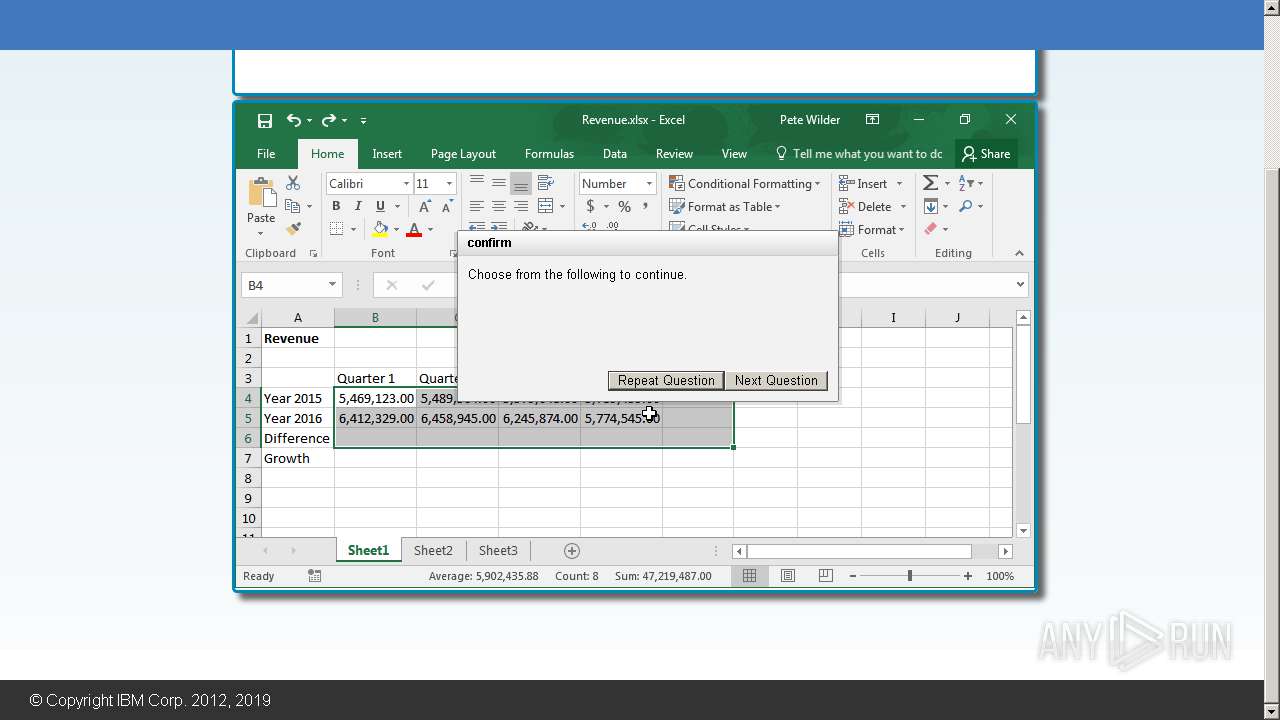Switch to the Insert tab
1280x720 pixels.
point(387,154)
